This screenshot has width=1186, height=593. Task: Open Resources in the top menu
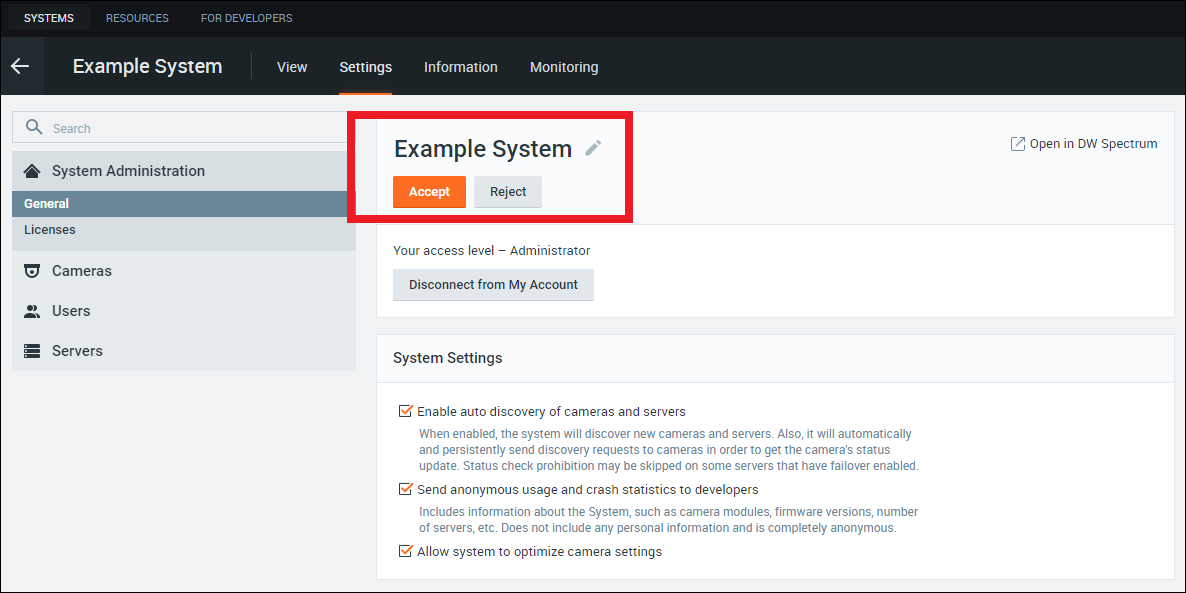(137, 18)
